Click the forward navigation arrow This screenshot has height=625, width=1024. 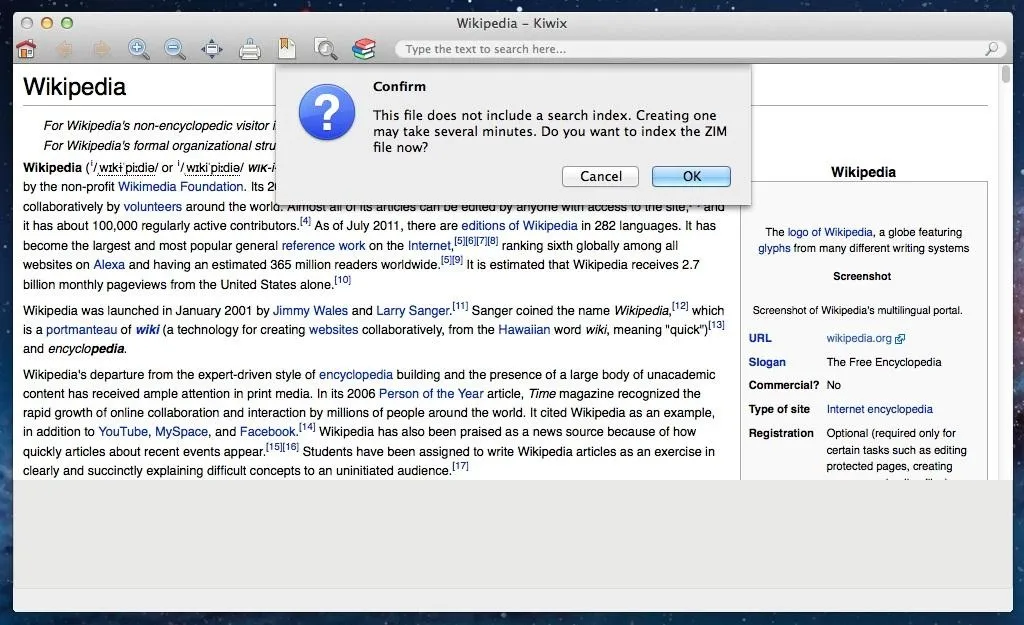coord(101,49)
